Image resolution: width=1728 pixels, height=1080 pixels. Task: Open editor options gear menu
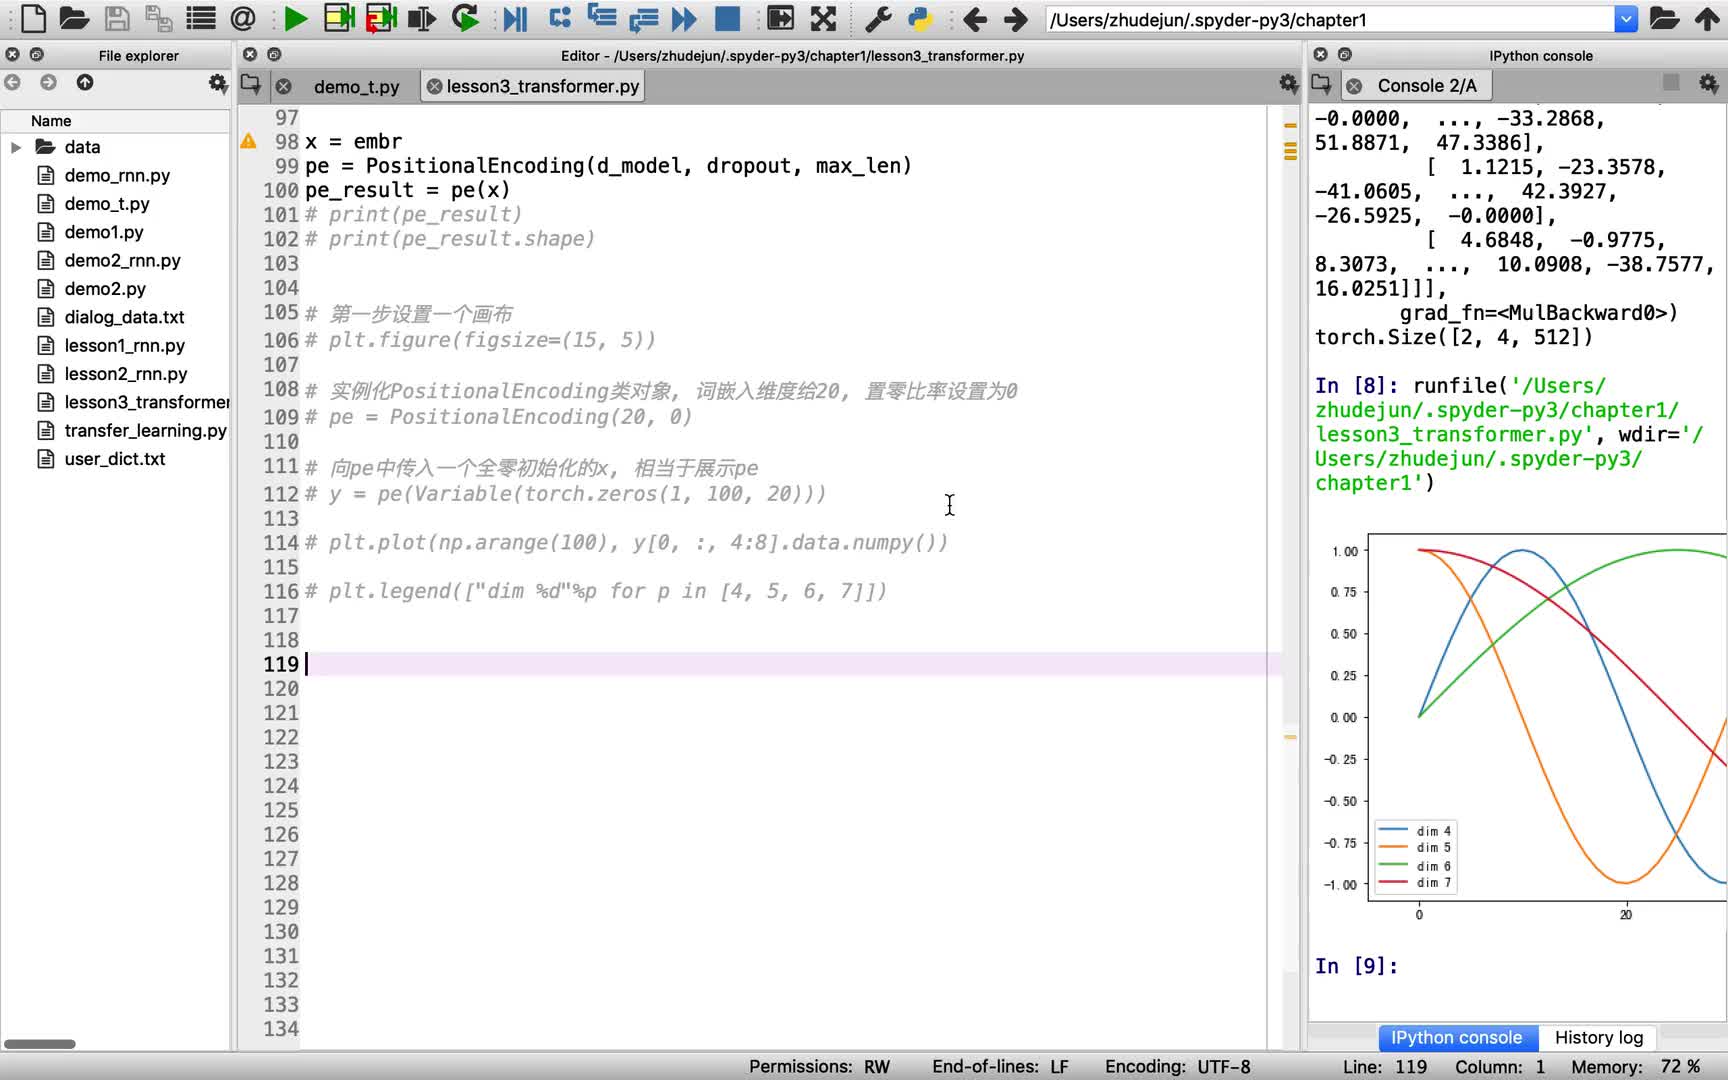pyautogui.click(x=1288, y=84)
